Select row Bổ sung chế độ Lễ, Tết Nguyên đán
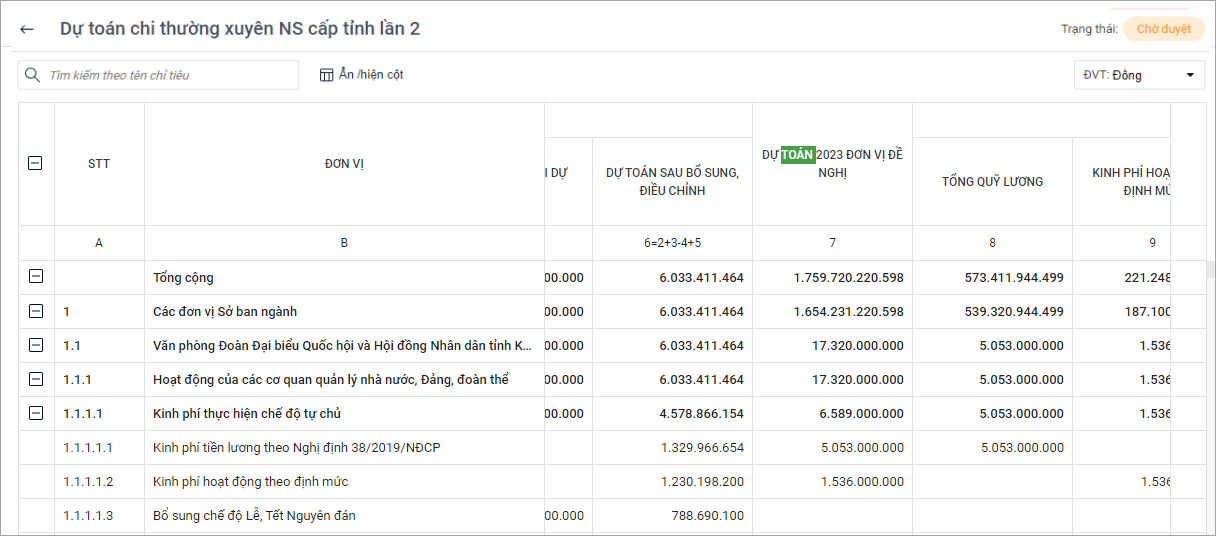The width and height of the screenshot is (1216, 536). tap(254, 515)
